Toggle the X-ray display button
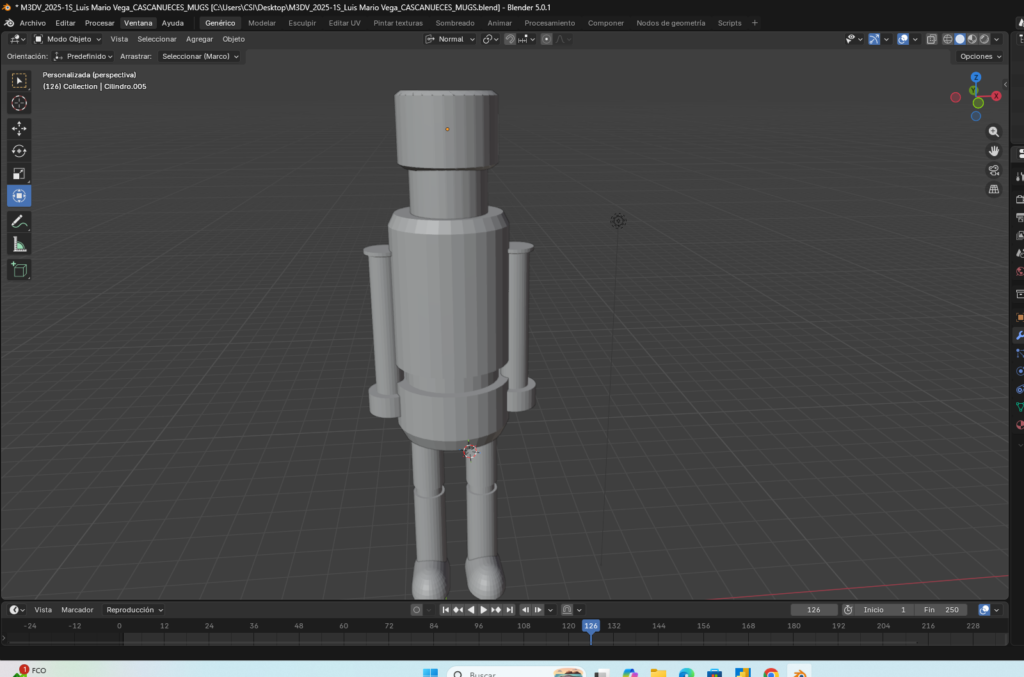 931,39
